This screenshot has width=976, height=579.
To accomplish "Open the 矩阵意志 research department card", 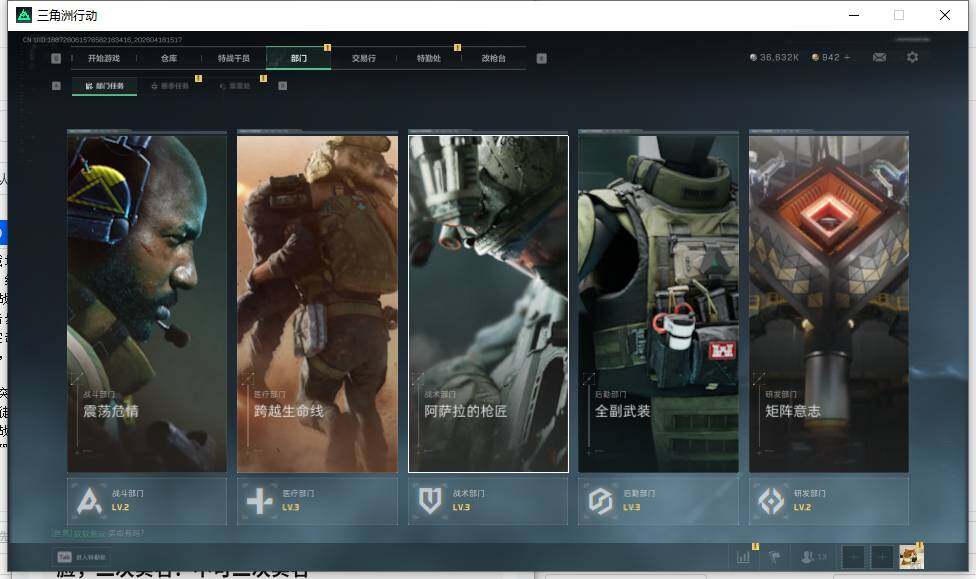I will coord(829,304).
